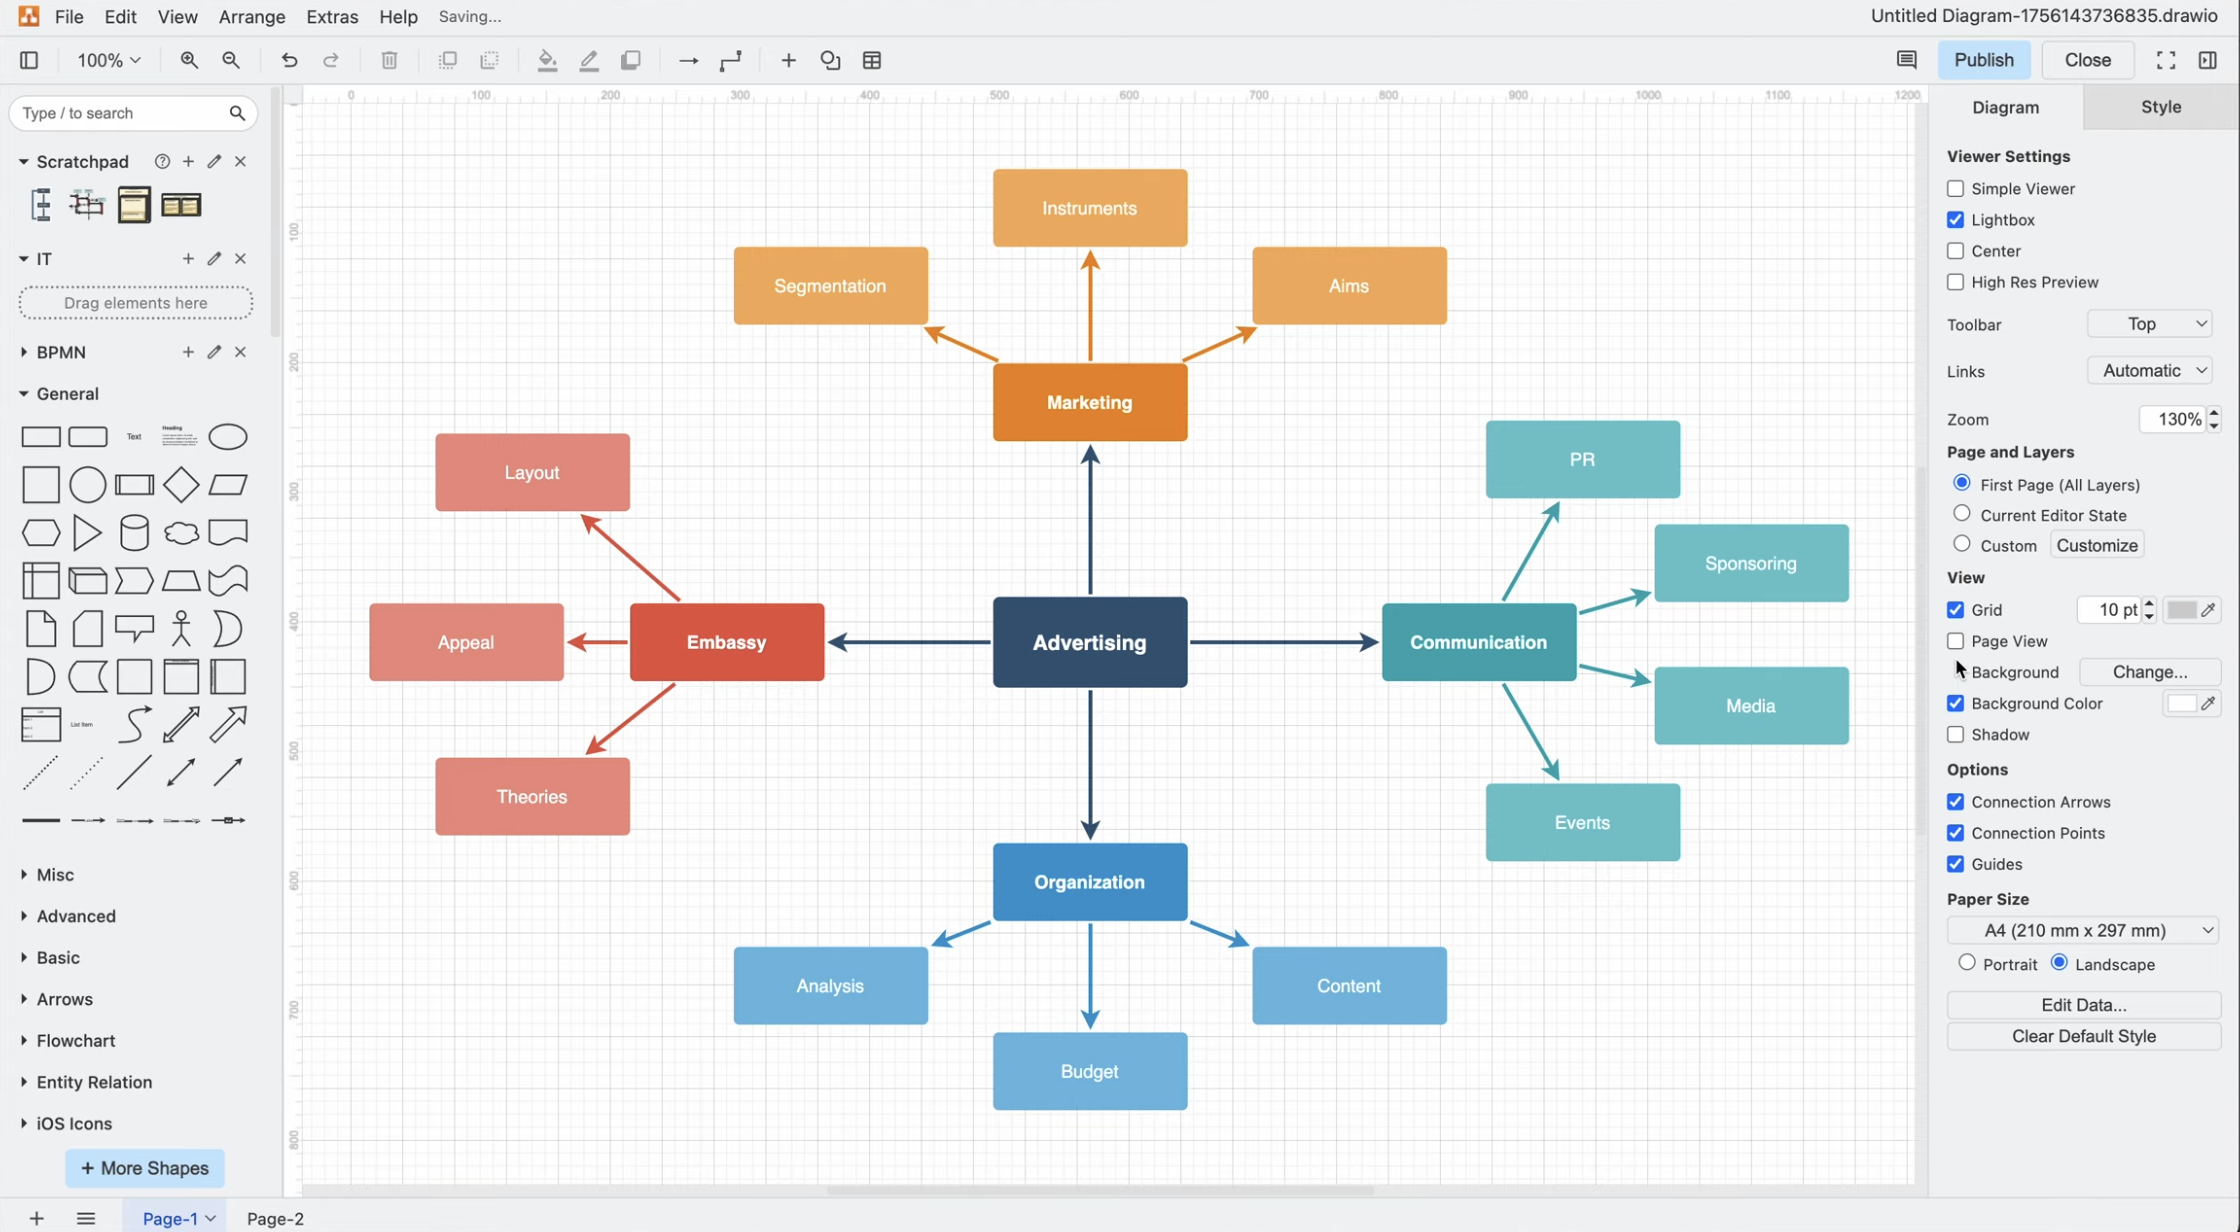Click the Publish button

tap(1983, 60)
